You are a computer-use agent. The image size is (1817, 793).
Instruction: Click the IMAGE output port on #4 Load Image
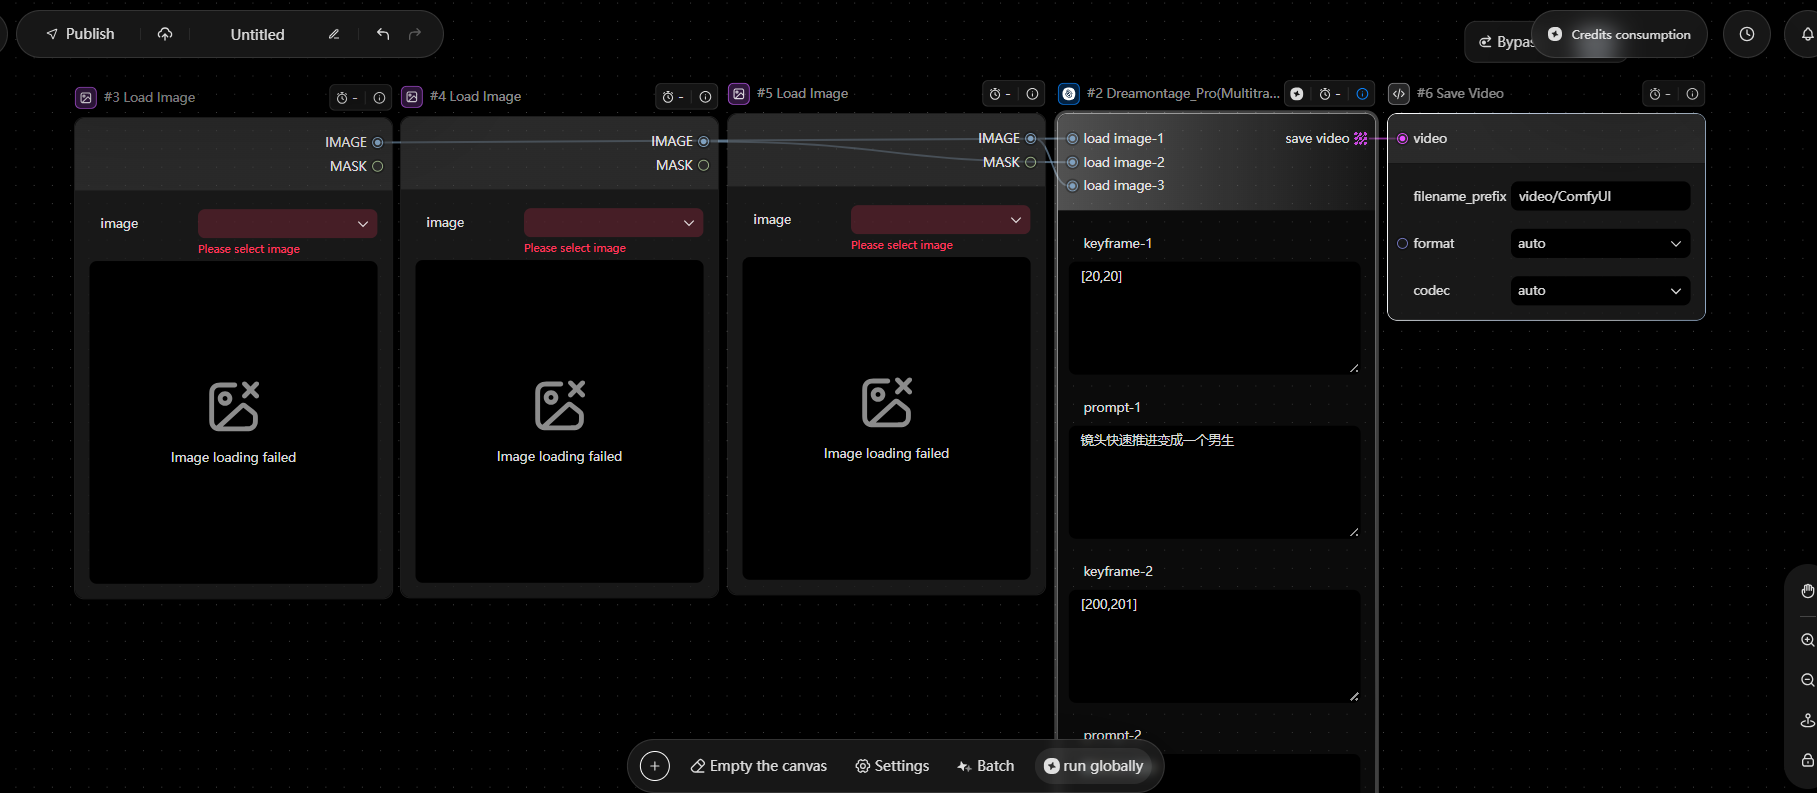pos(704,141)
